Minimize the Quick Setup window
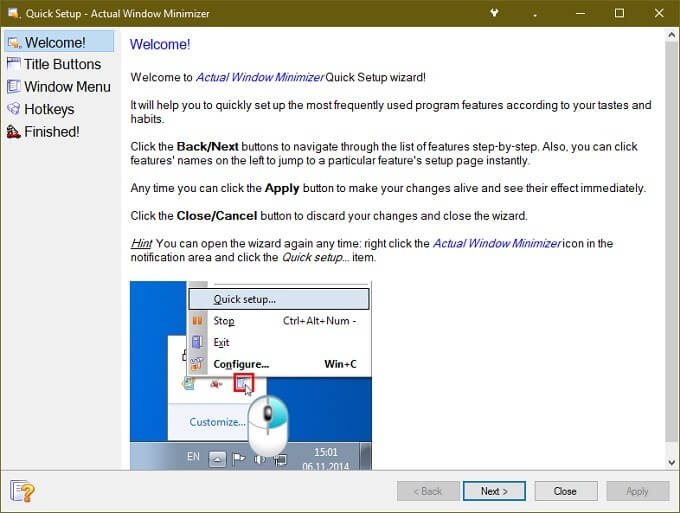This screenshot has width=680, height=513. pos(580,13)
